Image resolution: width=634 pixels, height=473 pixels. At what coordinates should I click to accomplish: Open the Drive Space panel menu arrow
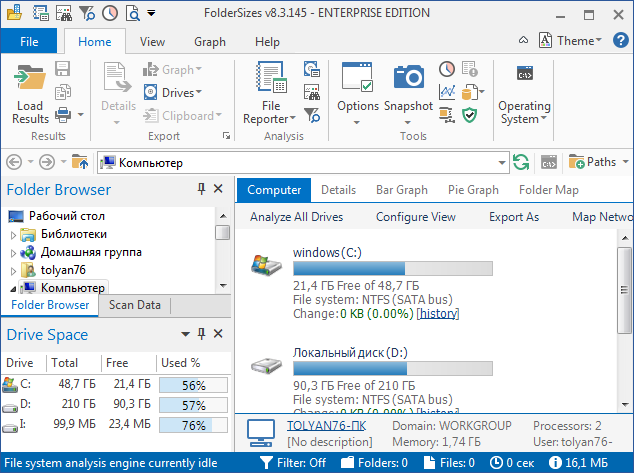point(185,334)
